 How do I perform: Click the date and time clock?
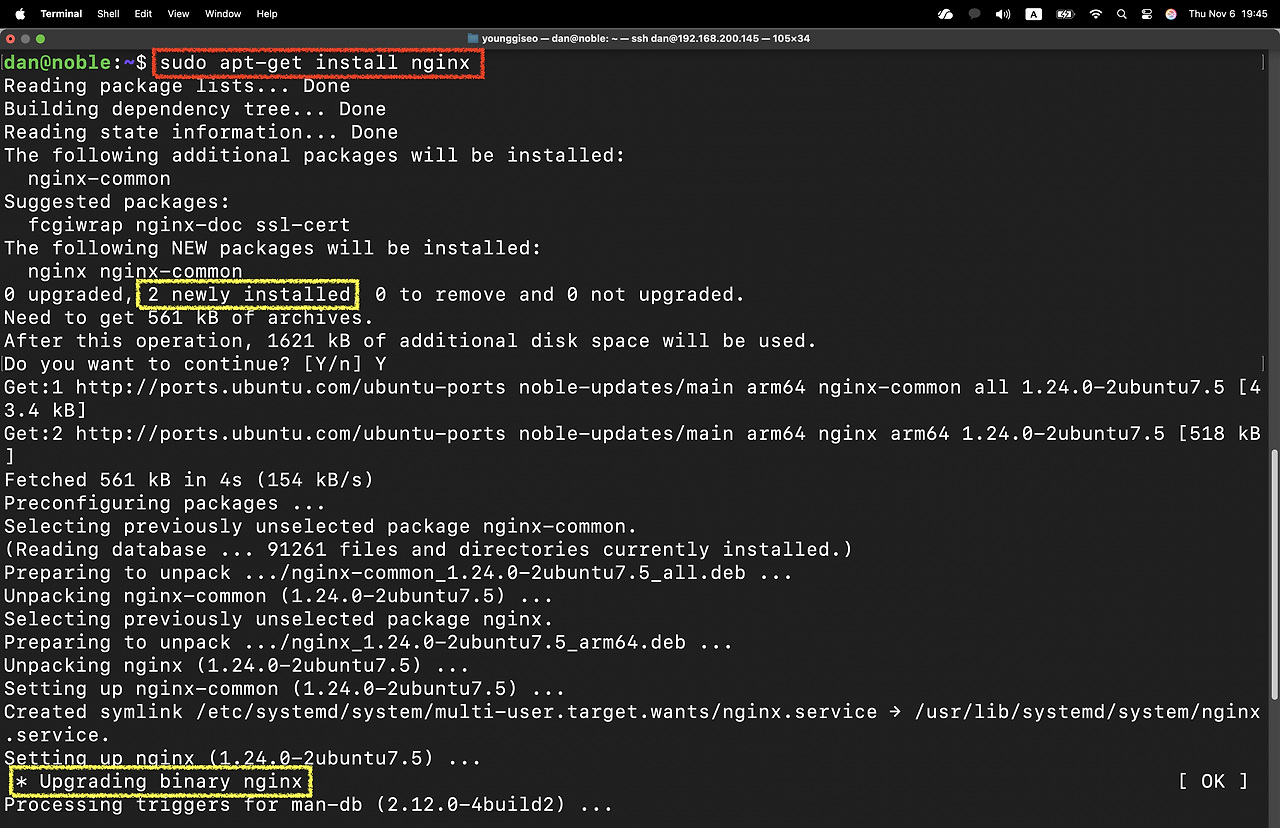click(x=1229, y=14)
